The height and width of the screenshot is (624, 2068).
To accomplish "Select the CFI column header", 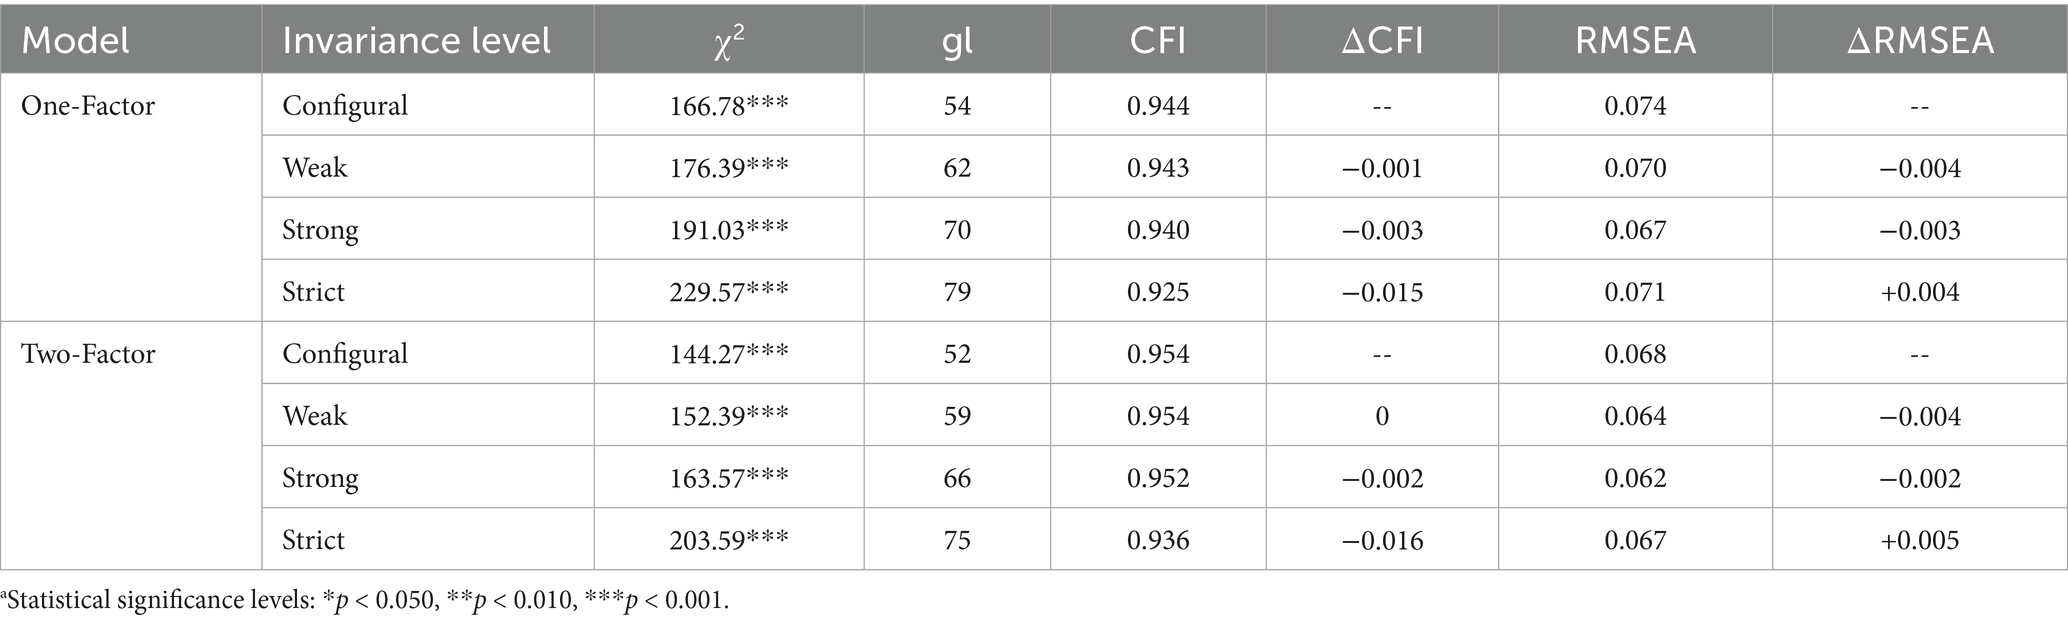I will point(1158,41).
